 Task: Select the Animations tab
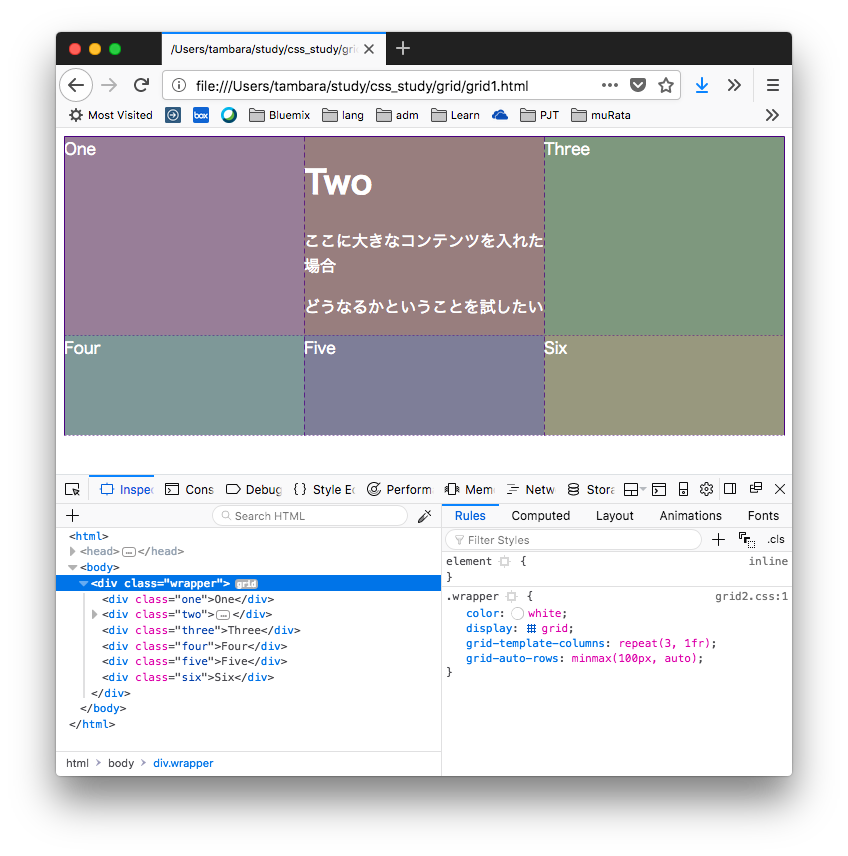pos(690,515)
